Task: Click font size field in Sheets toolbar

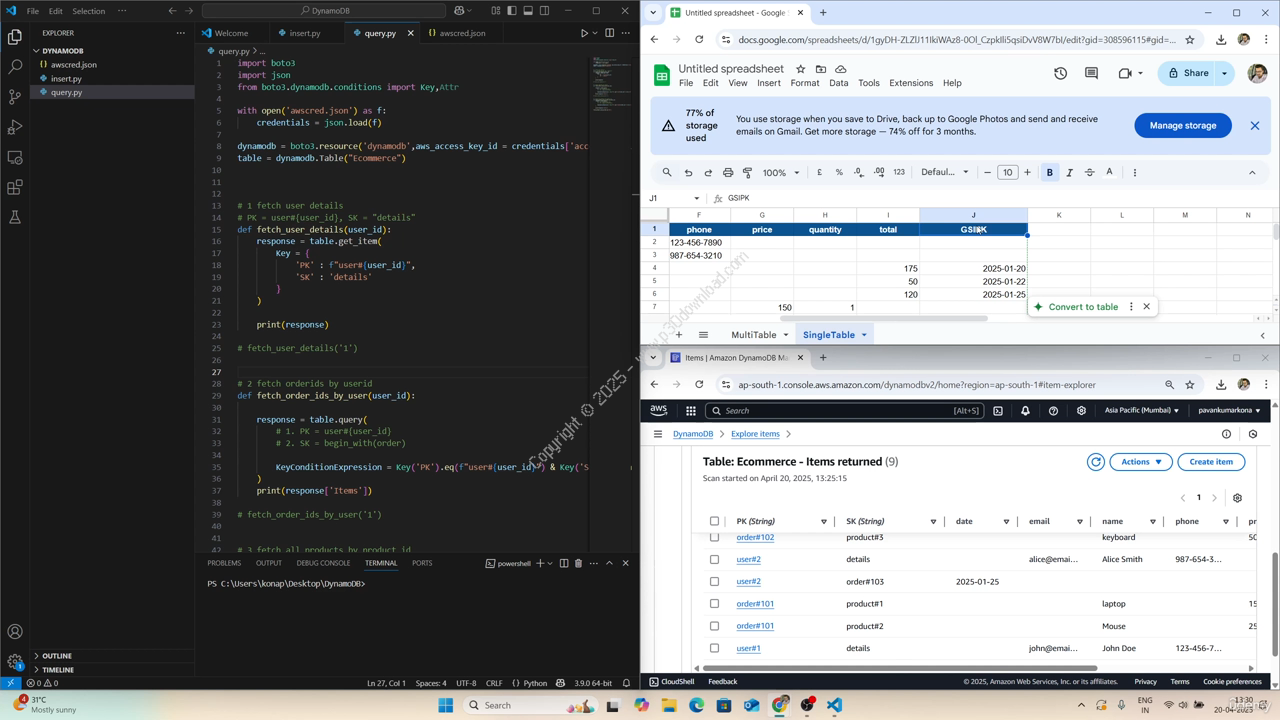Action: tap(1007, 172)
